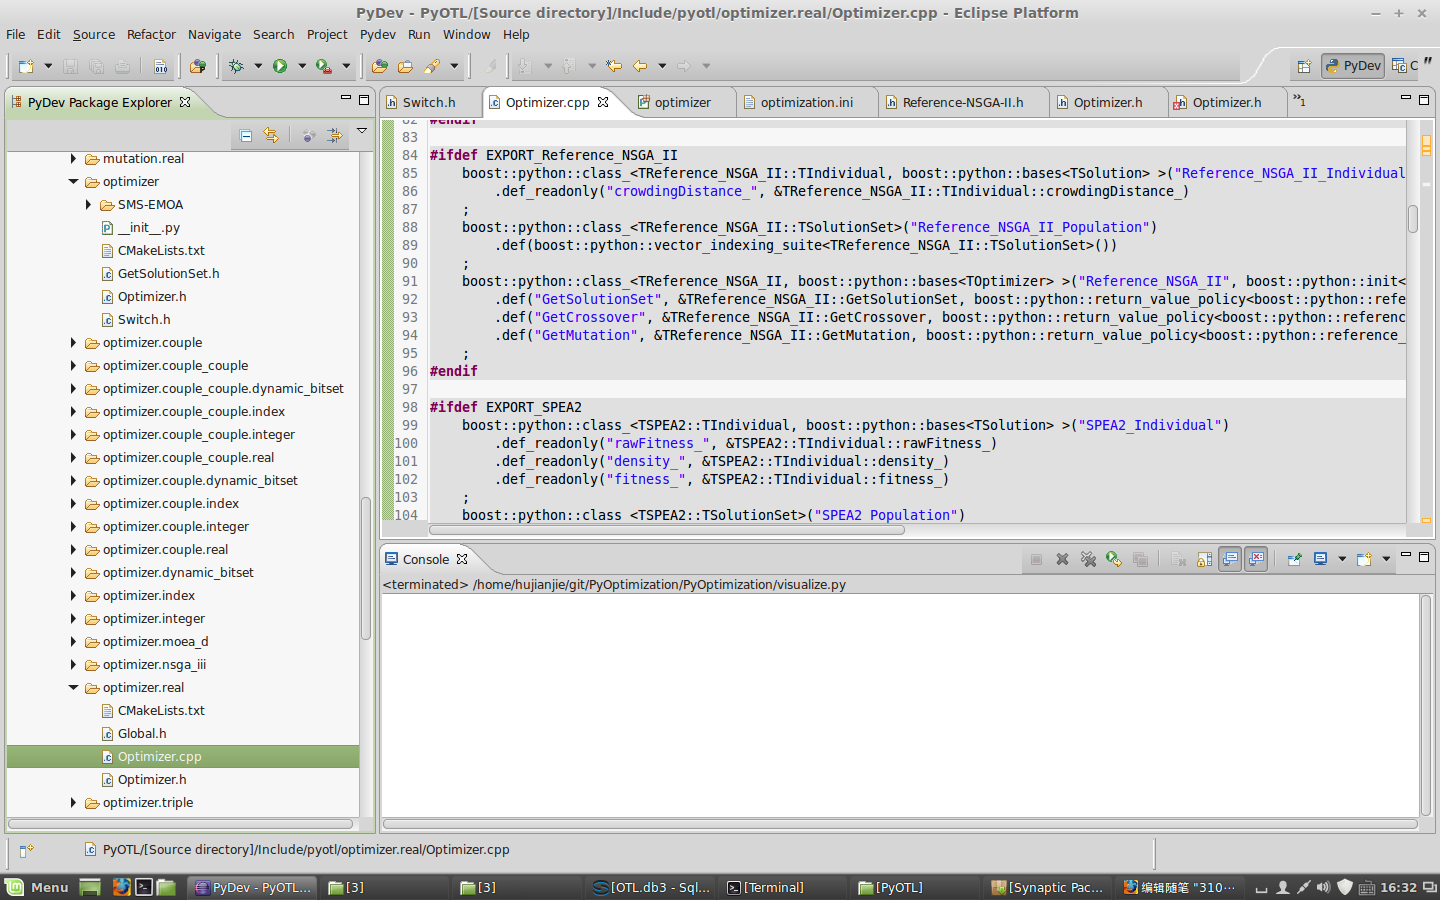1440x900 pixels.
Task: Close the Console view tab
Action: click(462, 560)
